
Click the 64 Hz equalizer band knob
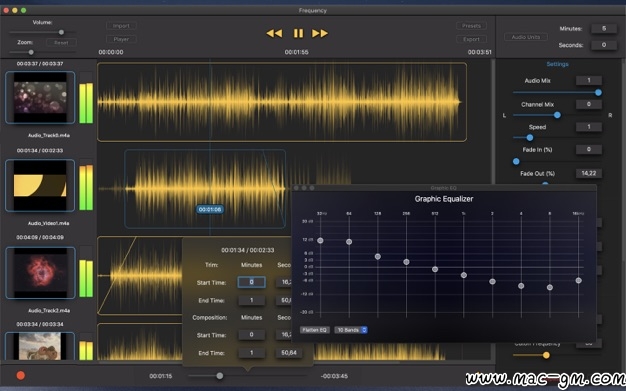pos(349,242)
